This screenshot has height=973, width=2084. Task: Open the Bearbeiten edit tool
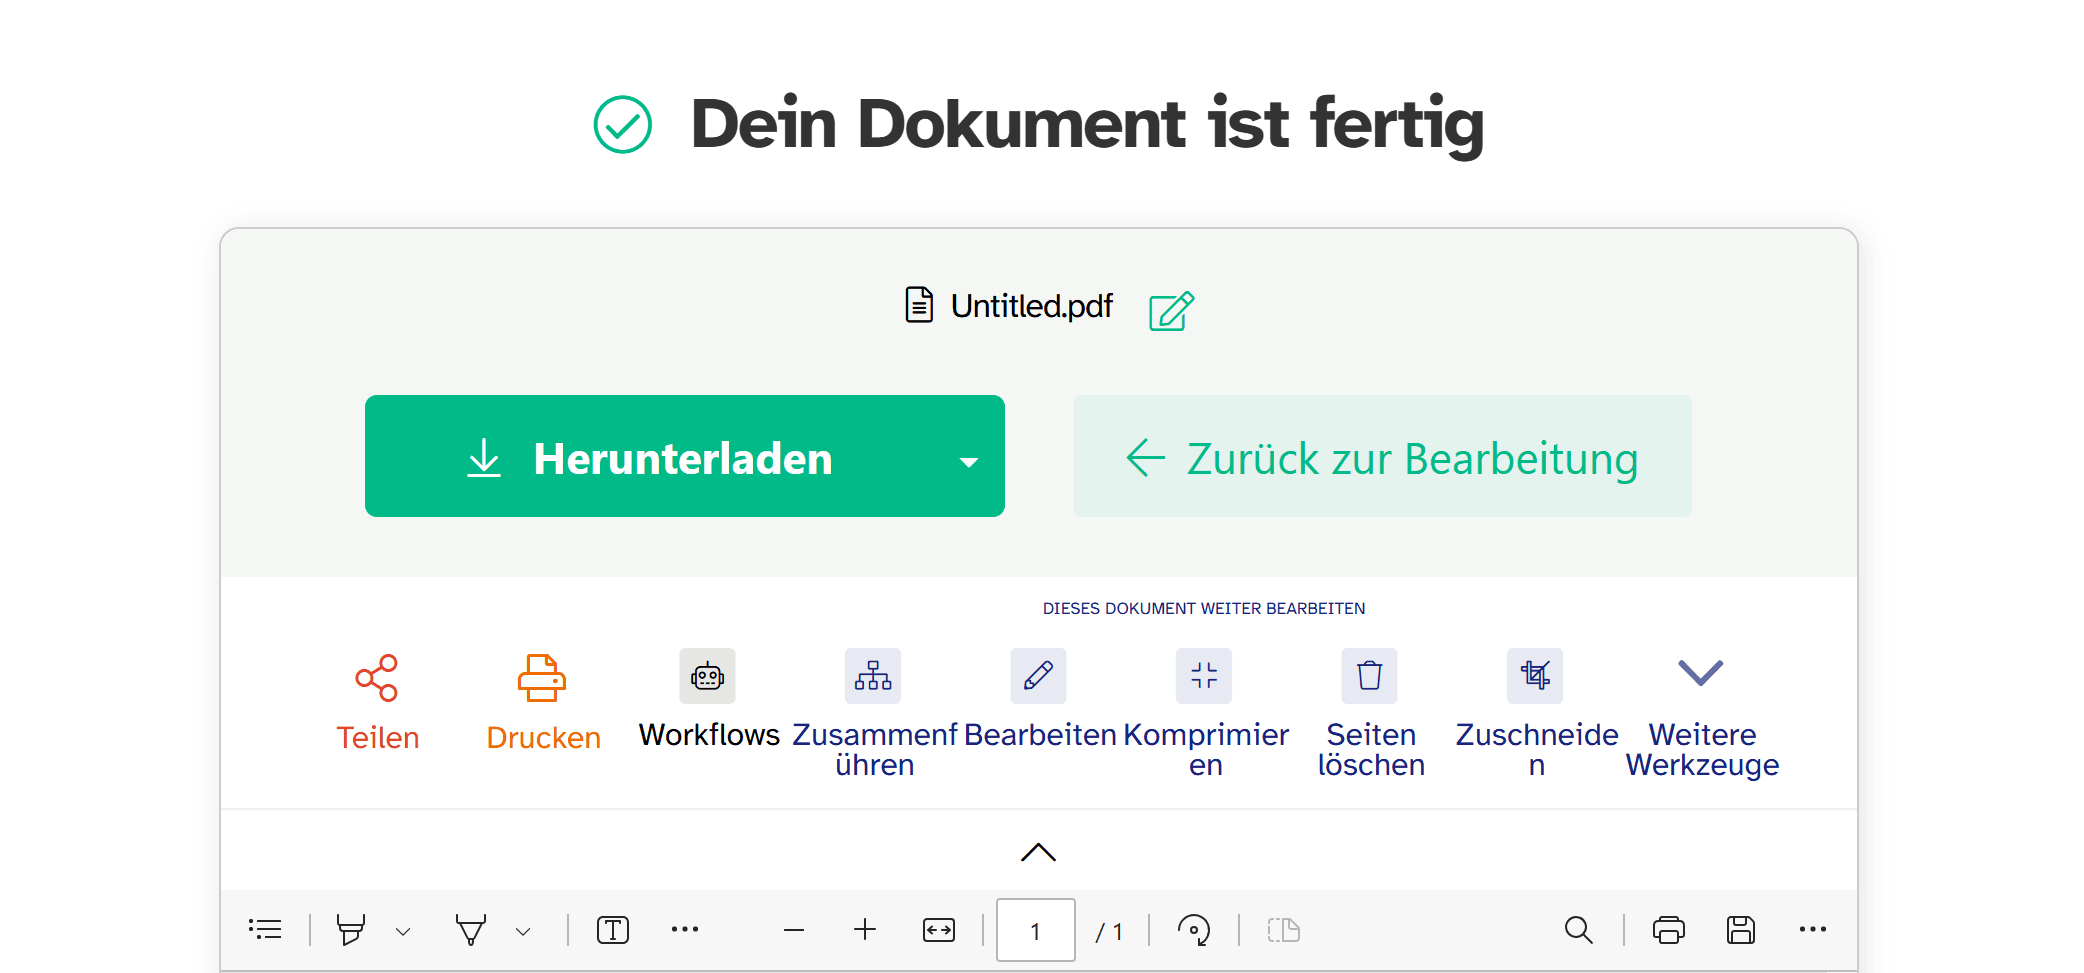(x=1038, y=677)
